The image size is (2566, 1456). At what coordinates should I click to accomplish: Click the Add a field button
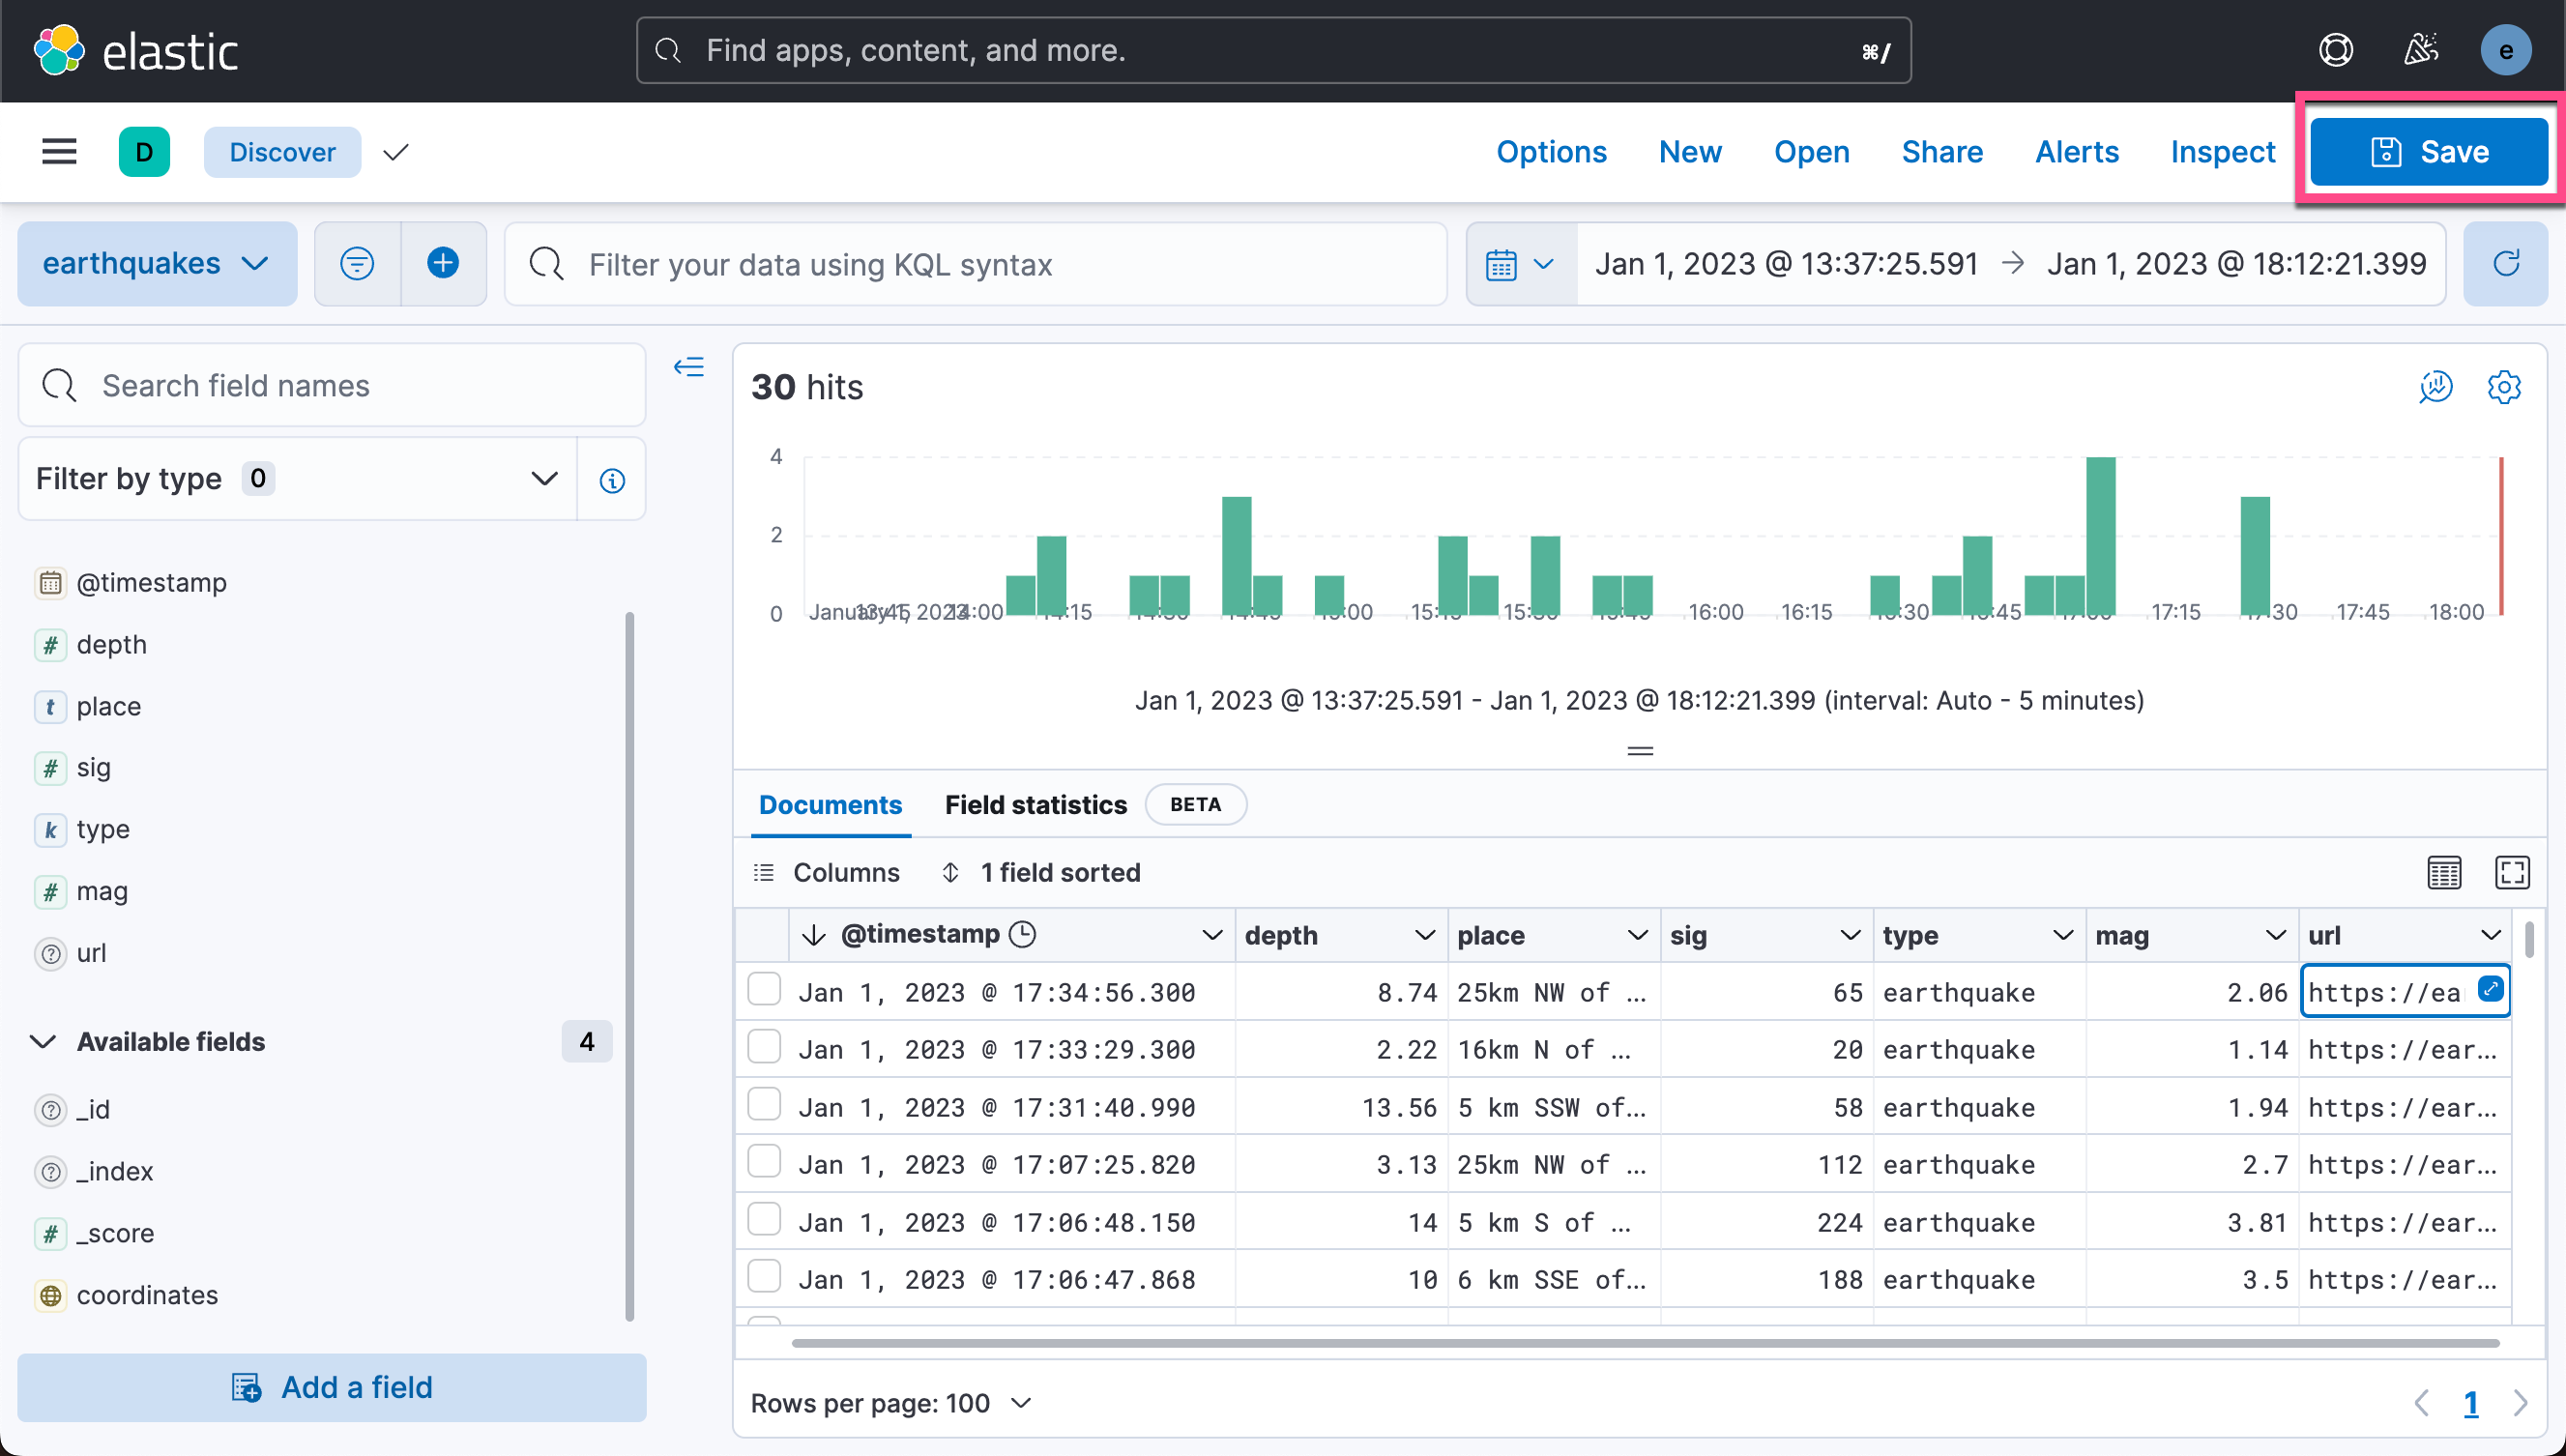pos(332,1387)
